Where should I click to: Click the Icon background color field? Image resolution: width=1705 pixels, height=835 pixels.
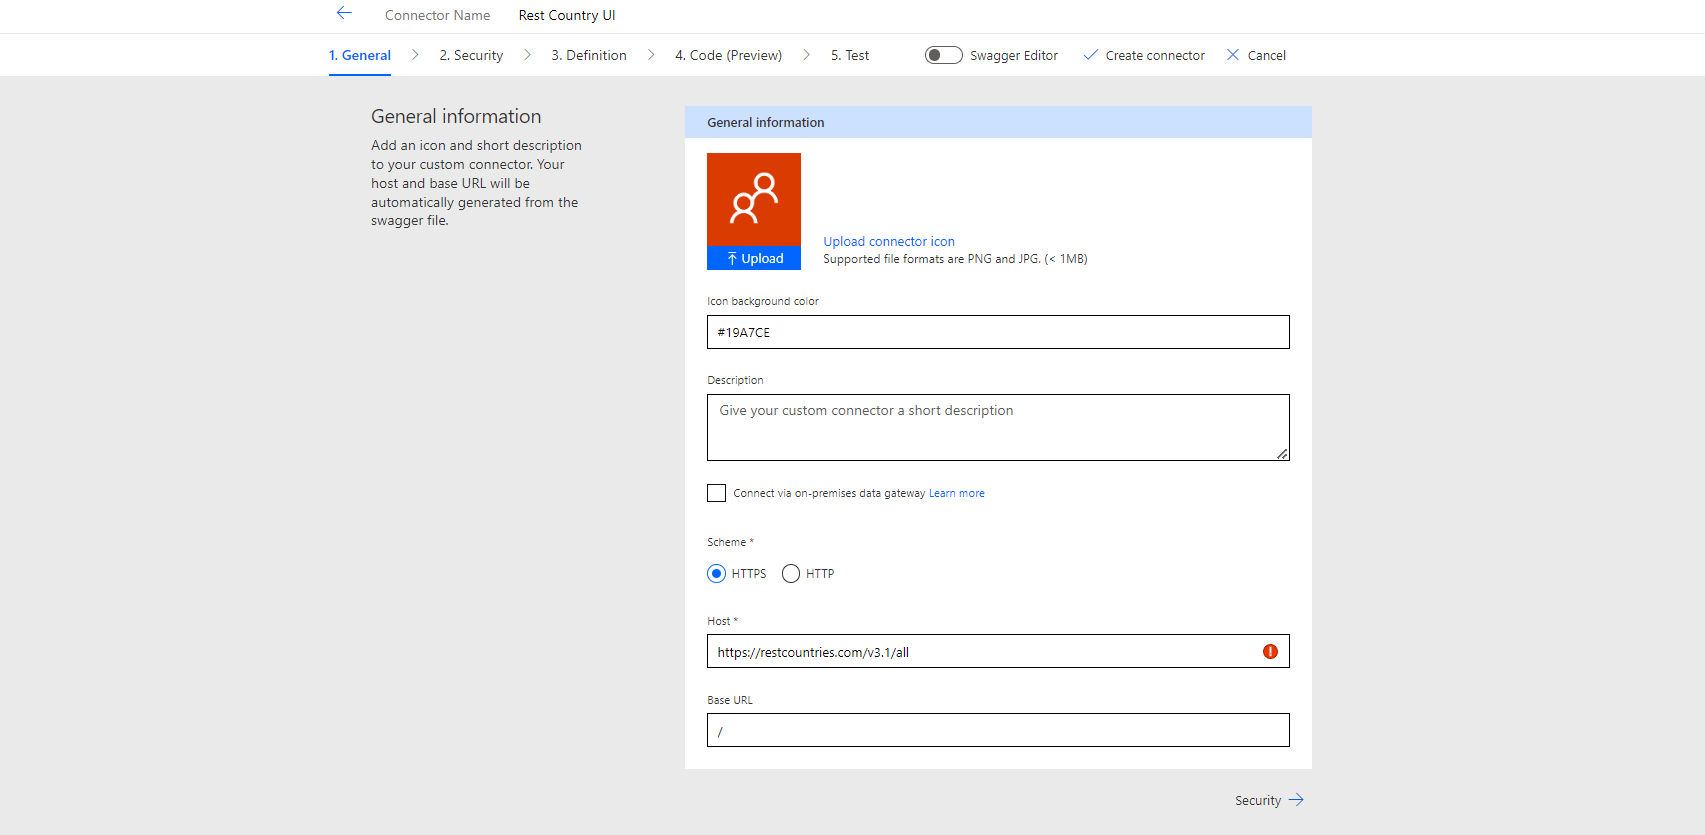[997, 332]
